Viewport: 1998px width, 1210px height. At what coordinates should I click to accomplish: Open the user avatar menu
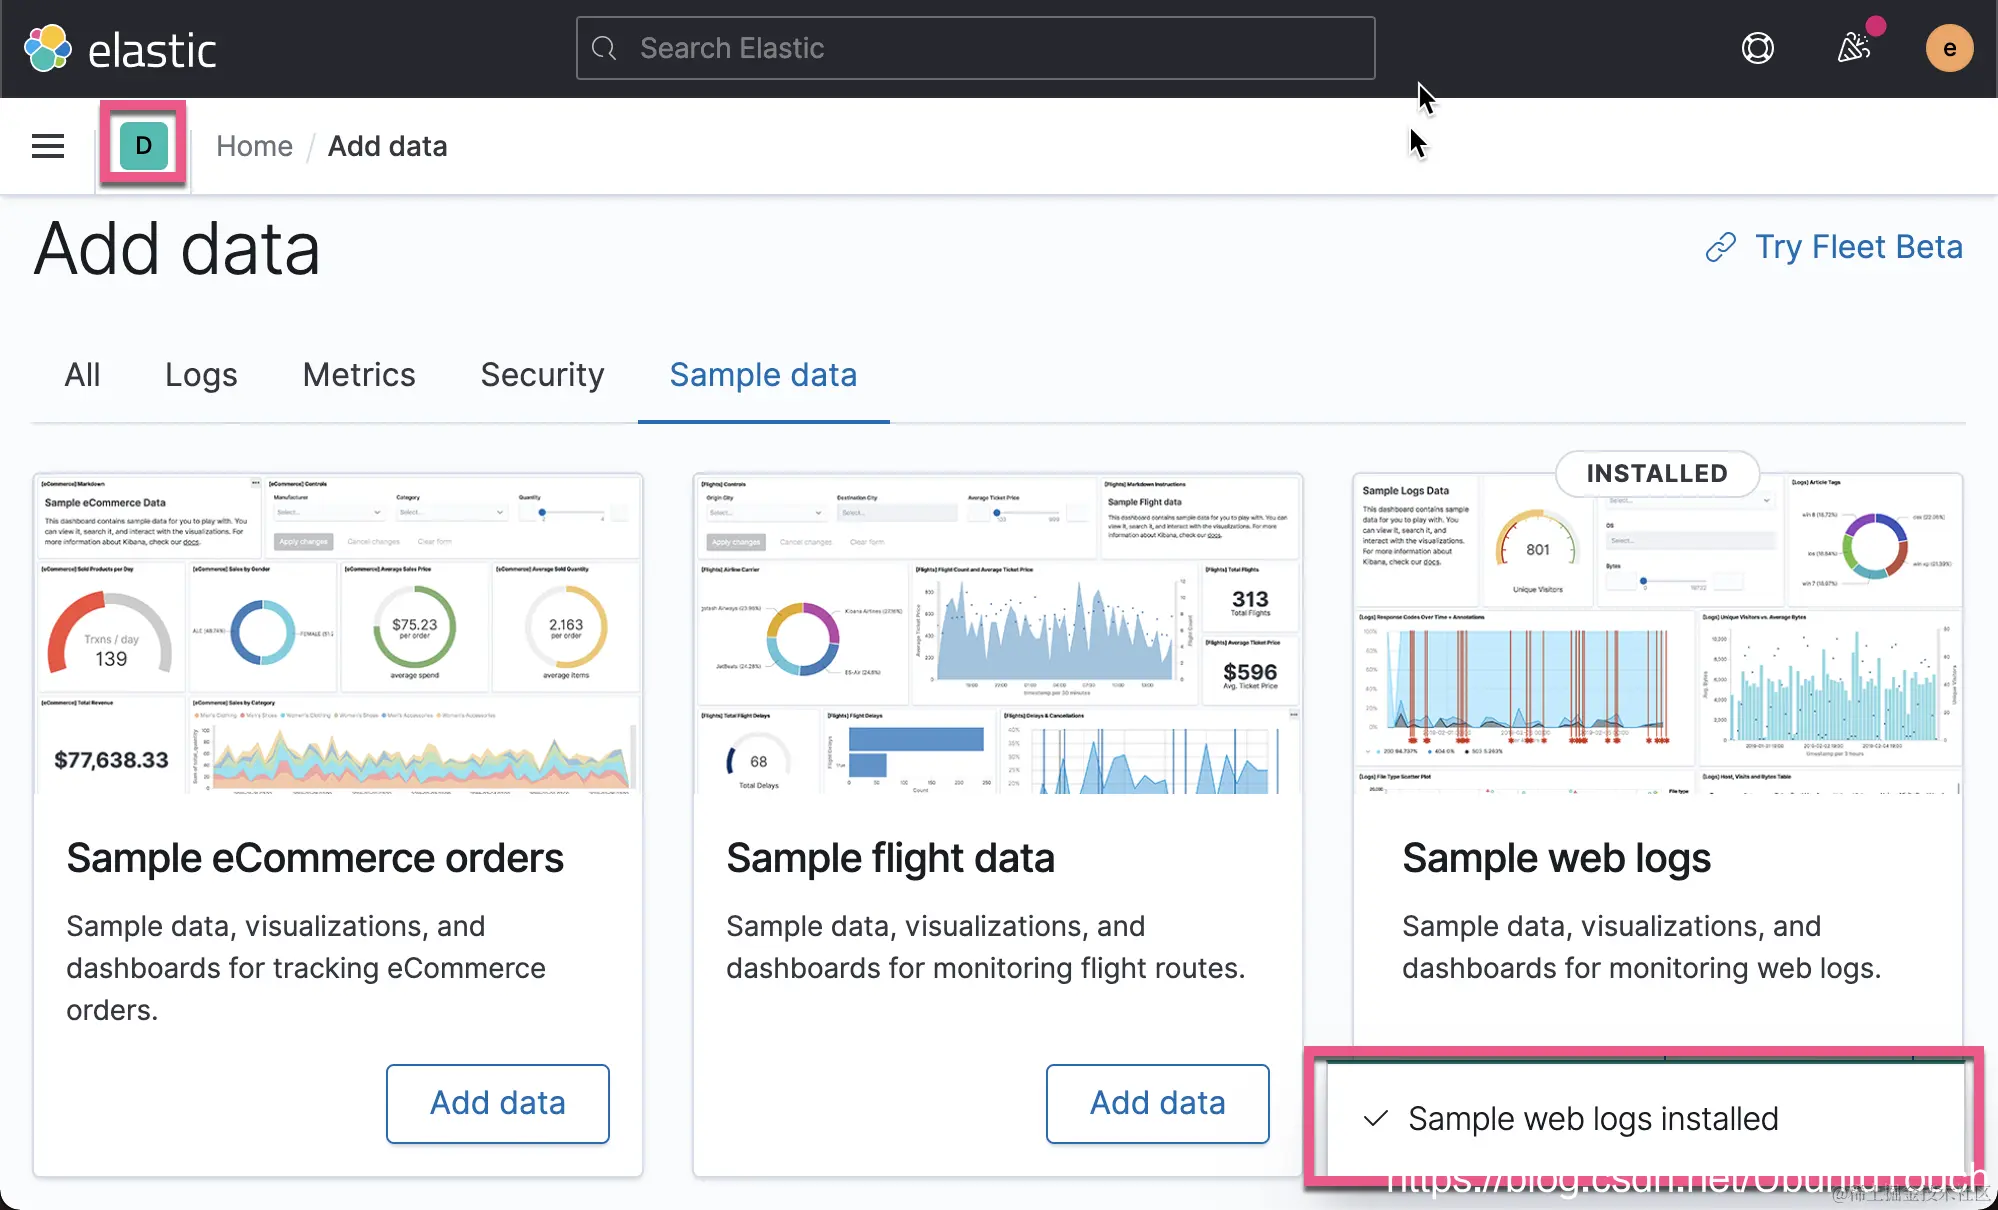point(1949,48)
